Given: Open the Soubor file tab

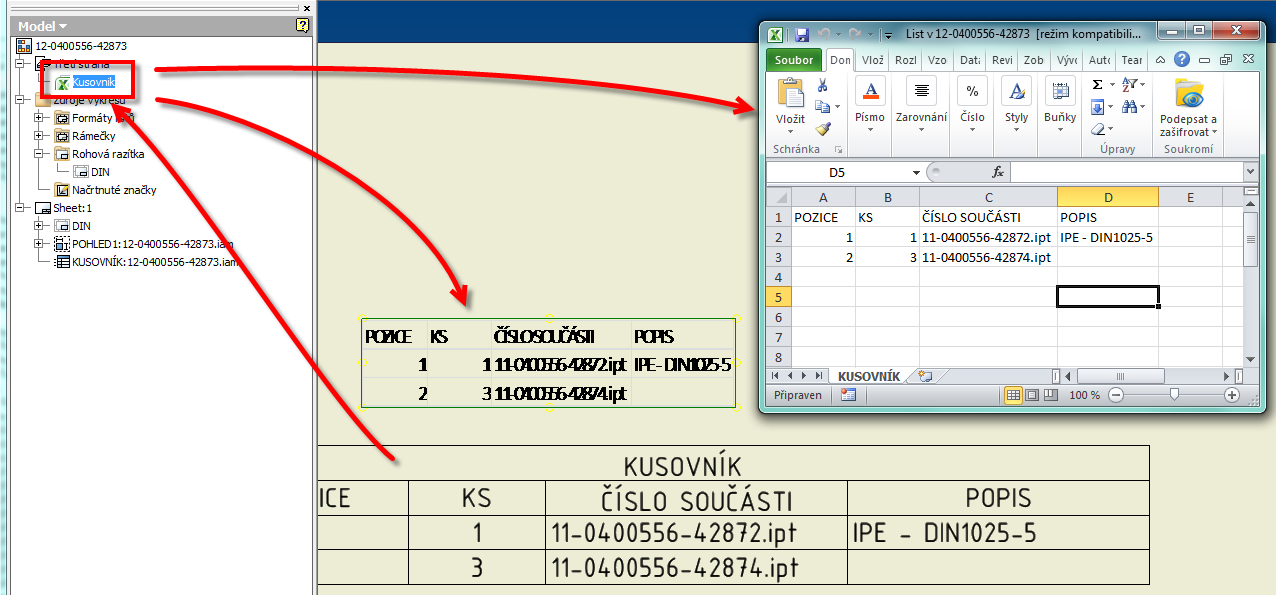Looking at the screenshot, I should click(x=795, y=60).
